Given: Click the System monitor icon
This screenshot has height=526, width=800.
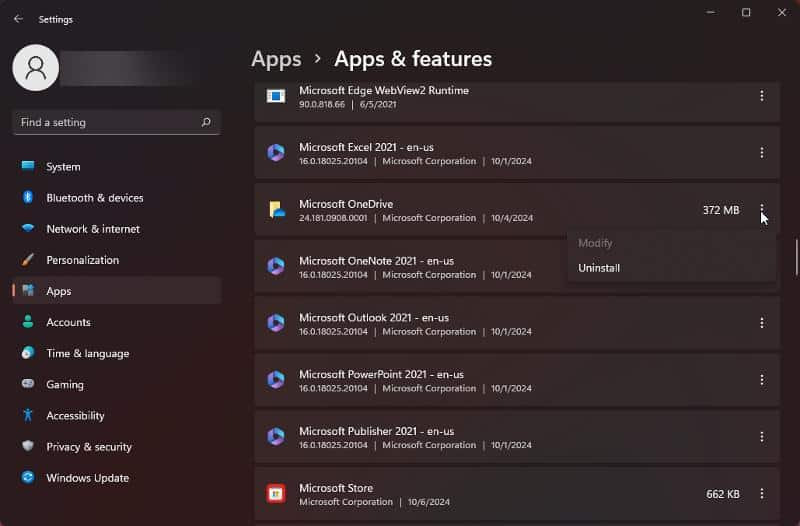Looking at the screenshot, I should [28, 166].
